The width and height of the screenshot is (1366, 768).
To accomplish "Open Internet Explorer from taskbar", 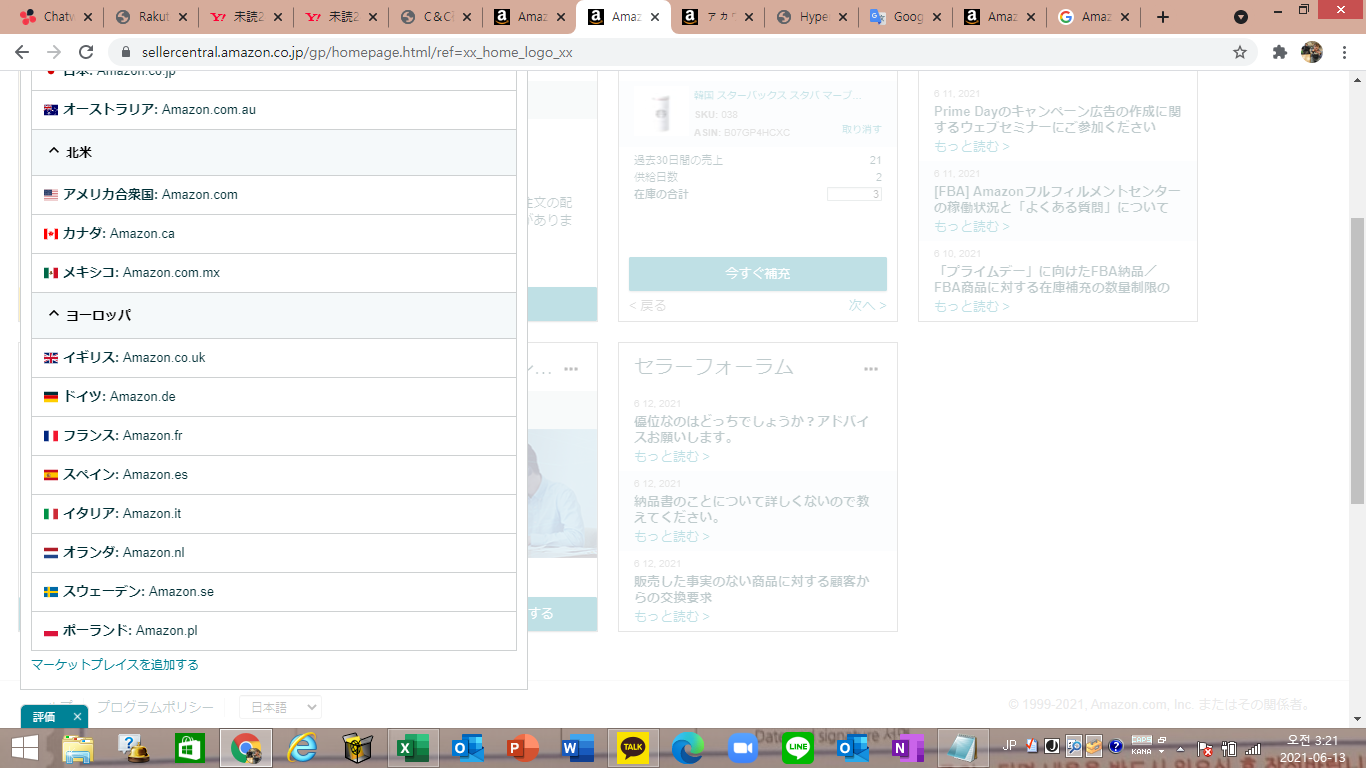I will pos(301,748).
